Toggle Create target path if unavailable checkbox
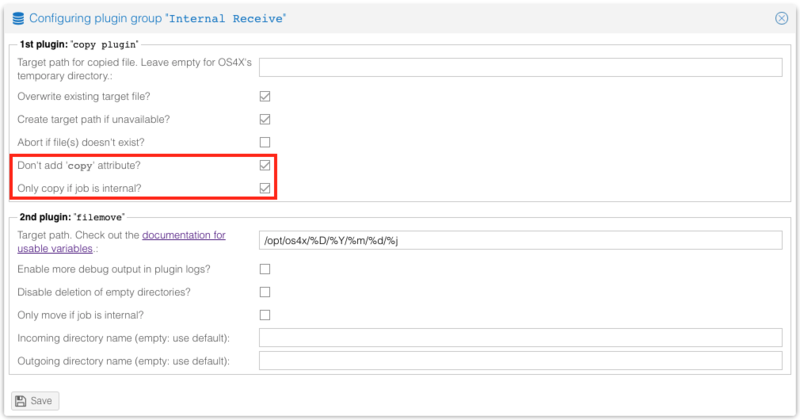Viewport: 800px width, 420px height. pyautogui.click(x=265, y=119)
